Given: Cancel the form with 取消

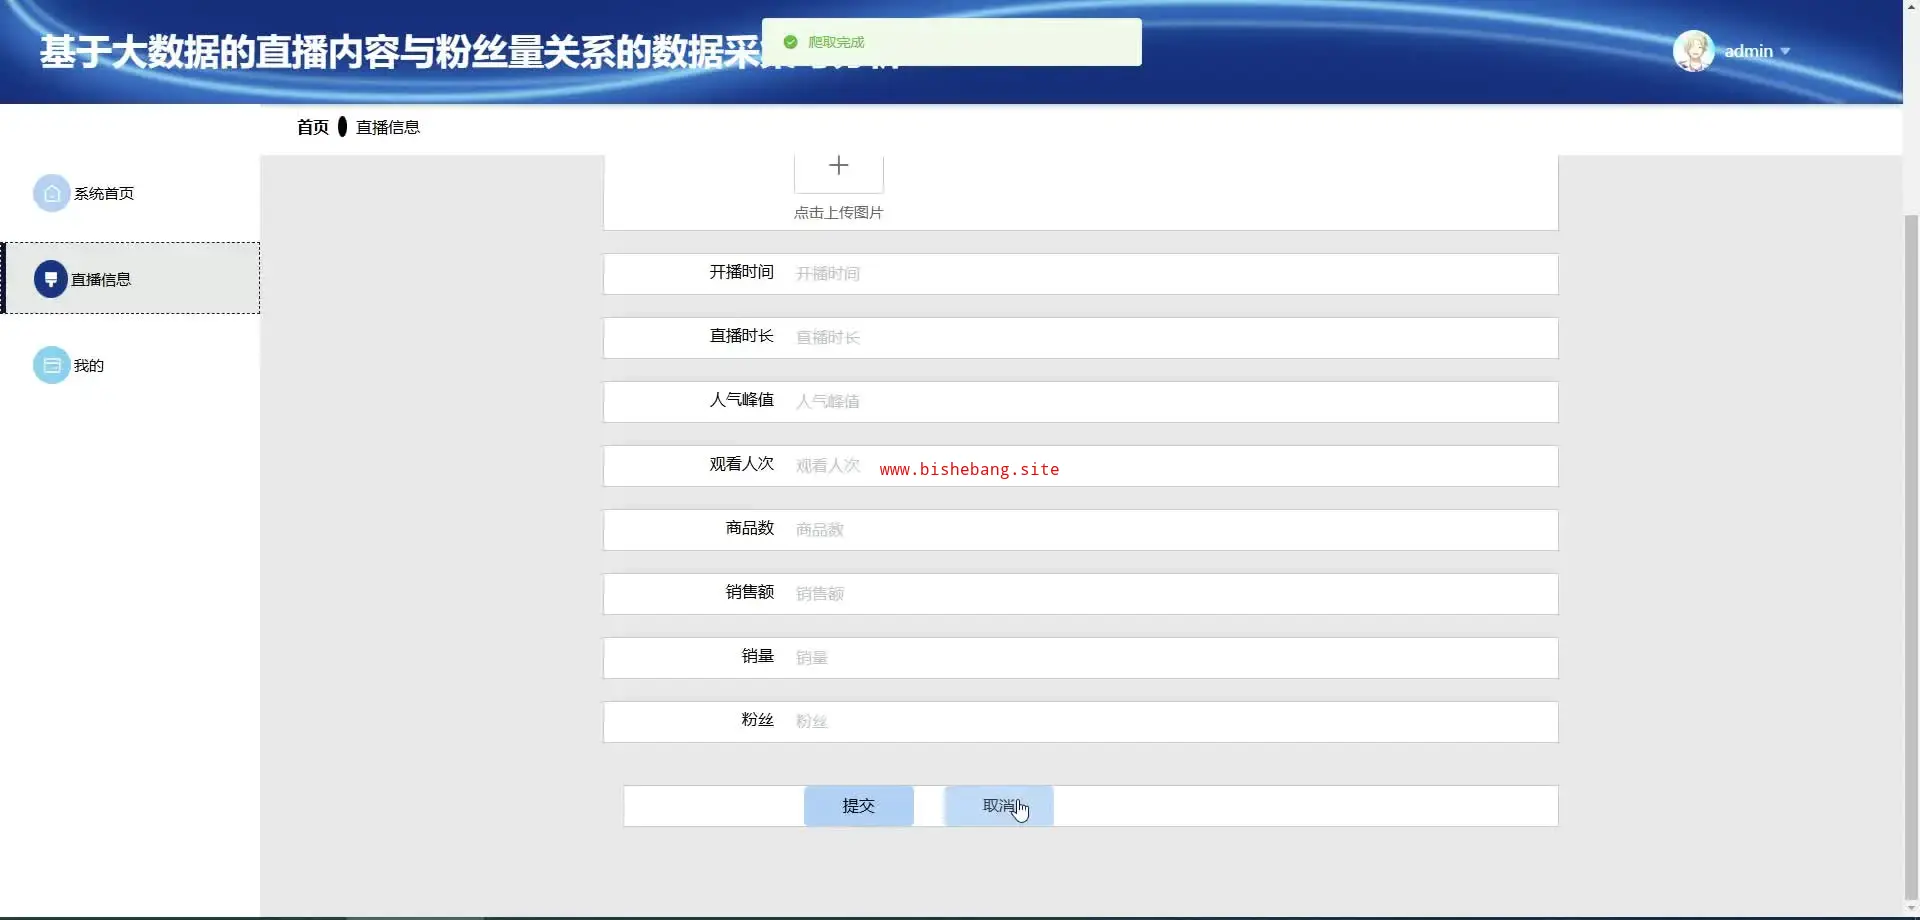Looking at the screenshot, I should pos(999,806).
